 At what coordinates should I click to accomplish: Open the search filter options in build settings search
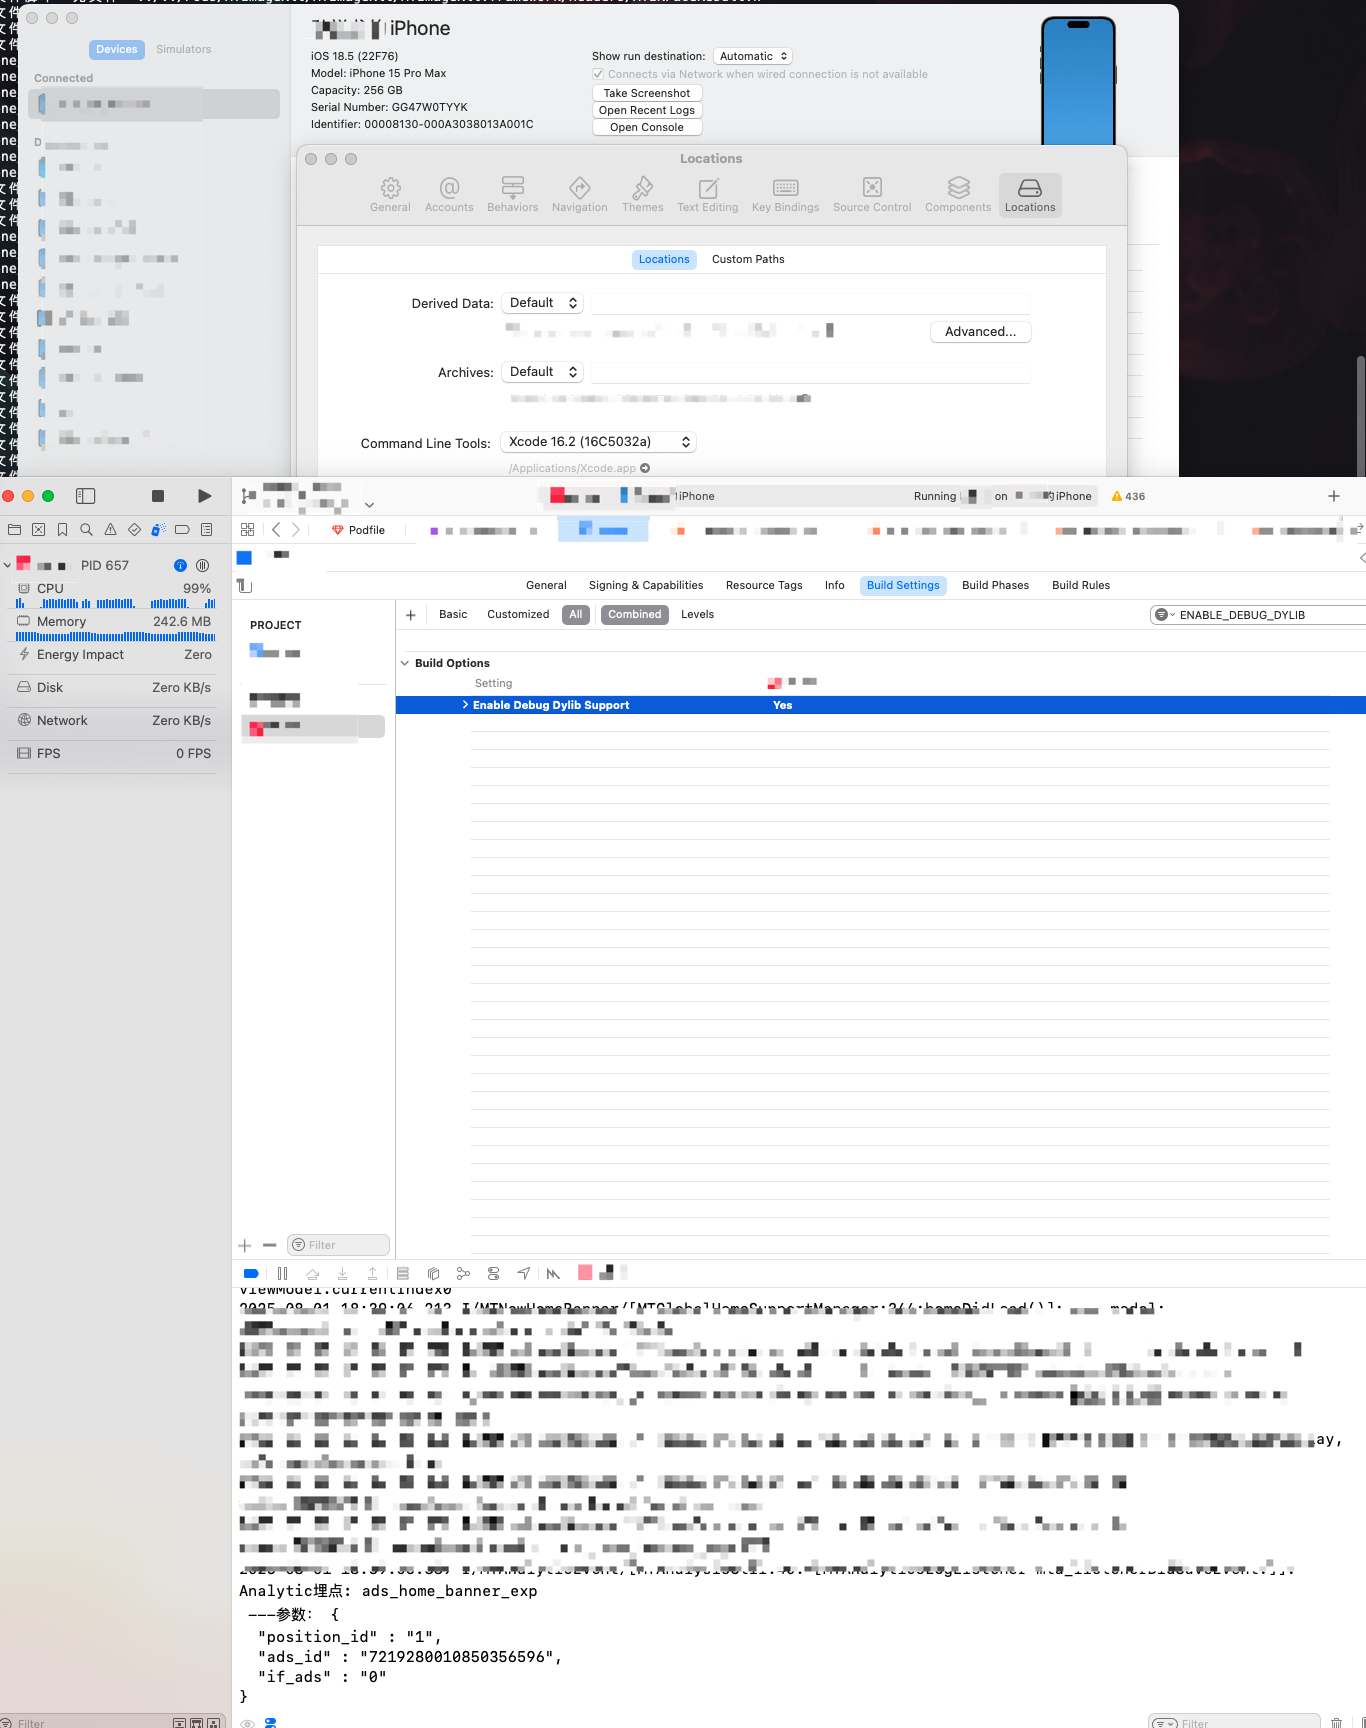coord(1164,615)
